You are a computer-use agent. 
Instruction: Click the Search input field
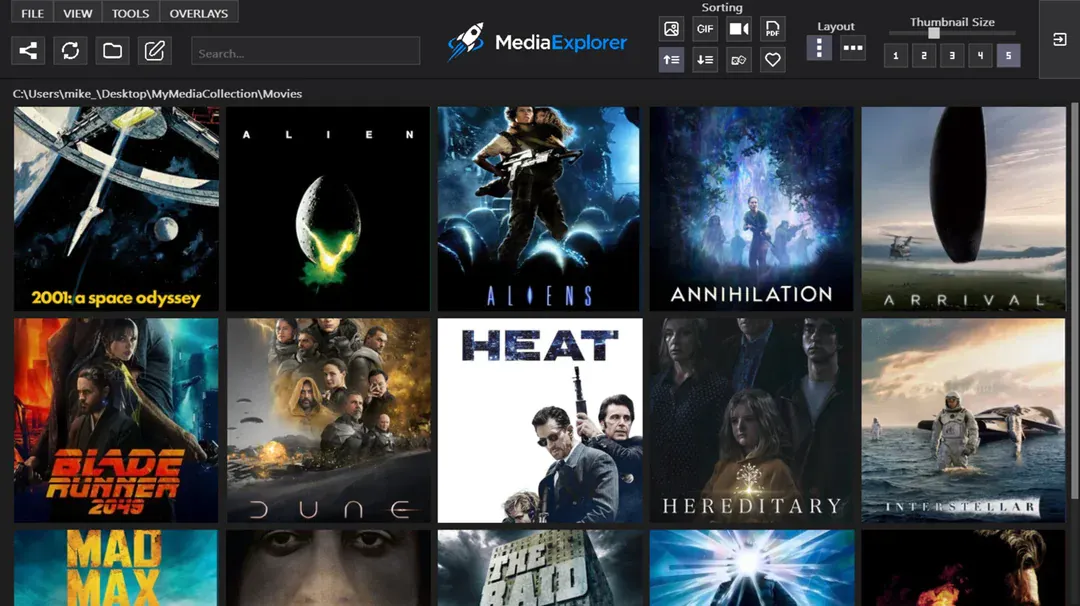305,51
